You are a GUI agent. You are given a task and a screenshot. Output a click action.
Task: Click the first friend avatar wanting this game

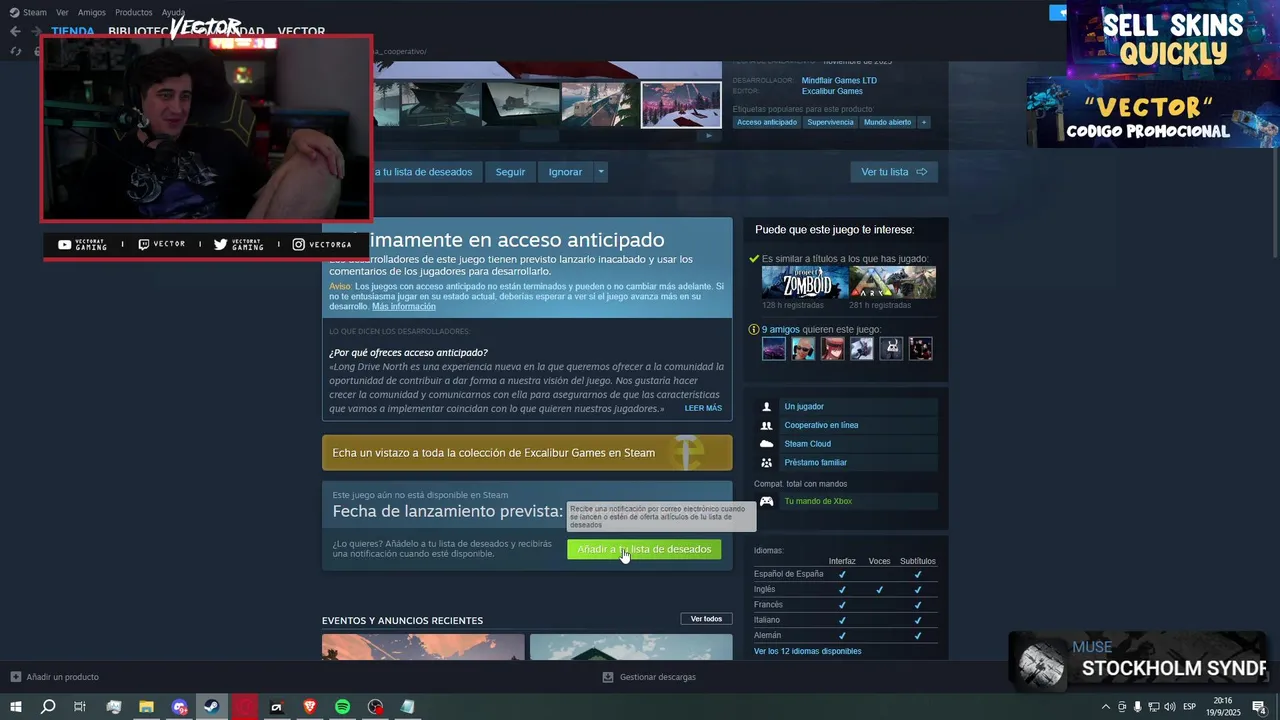774,348
